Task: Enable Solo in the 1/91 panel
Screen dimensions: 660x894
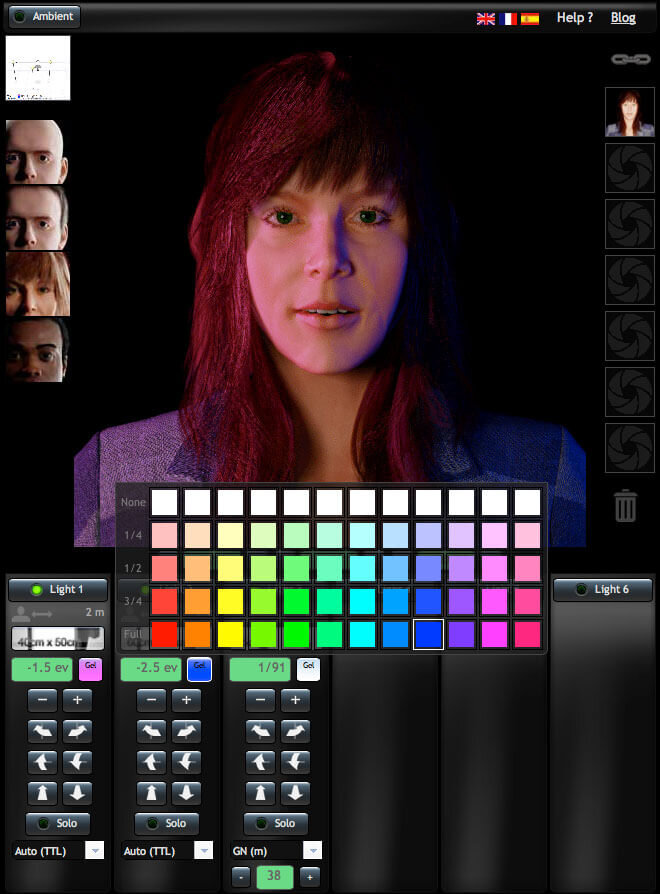Action: coord(275,823)
